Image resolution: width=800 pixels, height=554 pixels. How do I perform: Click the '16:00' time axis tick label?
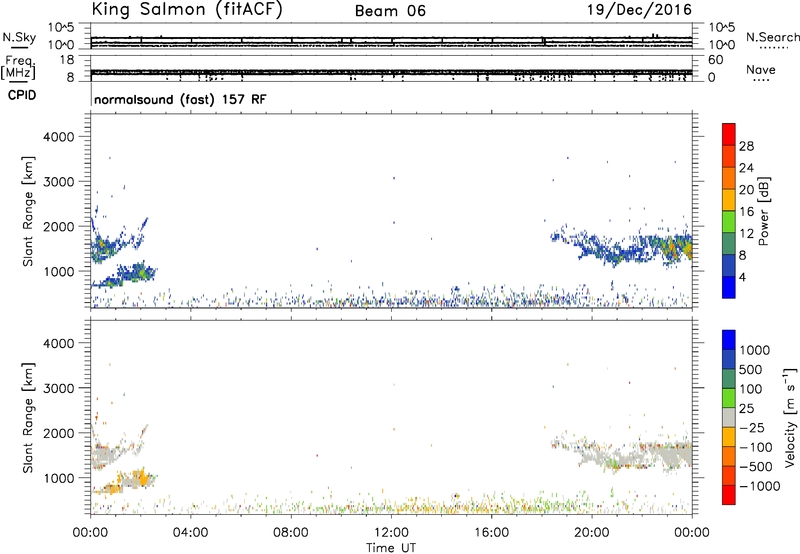491,533
